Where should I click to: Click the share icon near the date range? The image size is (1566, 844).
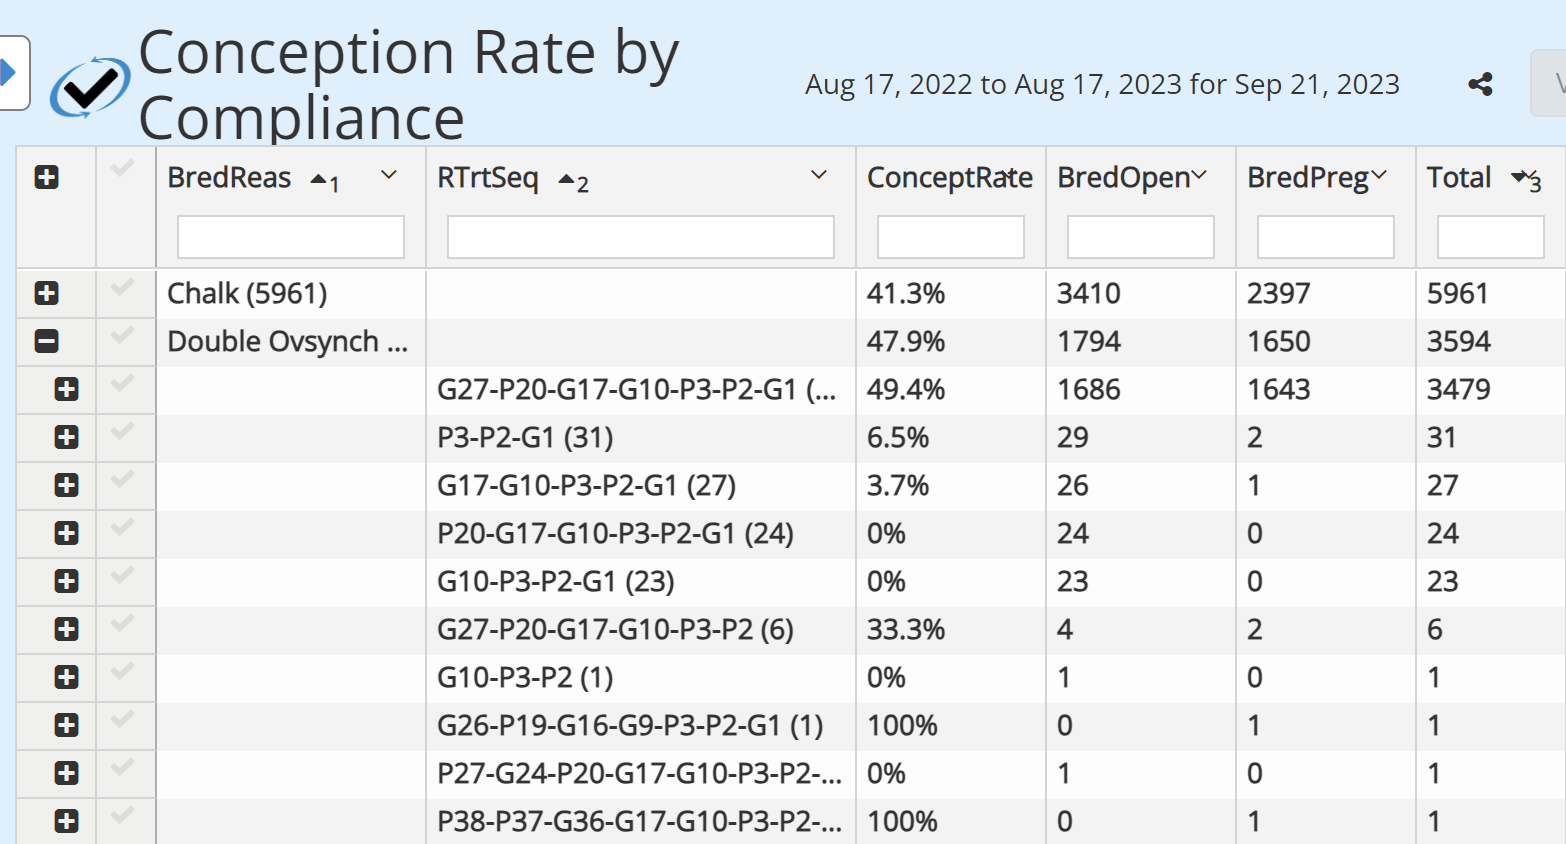pos(1480,85)
